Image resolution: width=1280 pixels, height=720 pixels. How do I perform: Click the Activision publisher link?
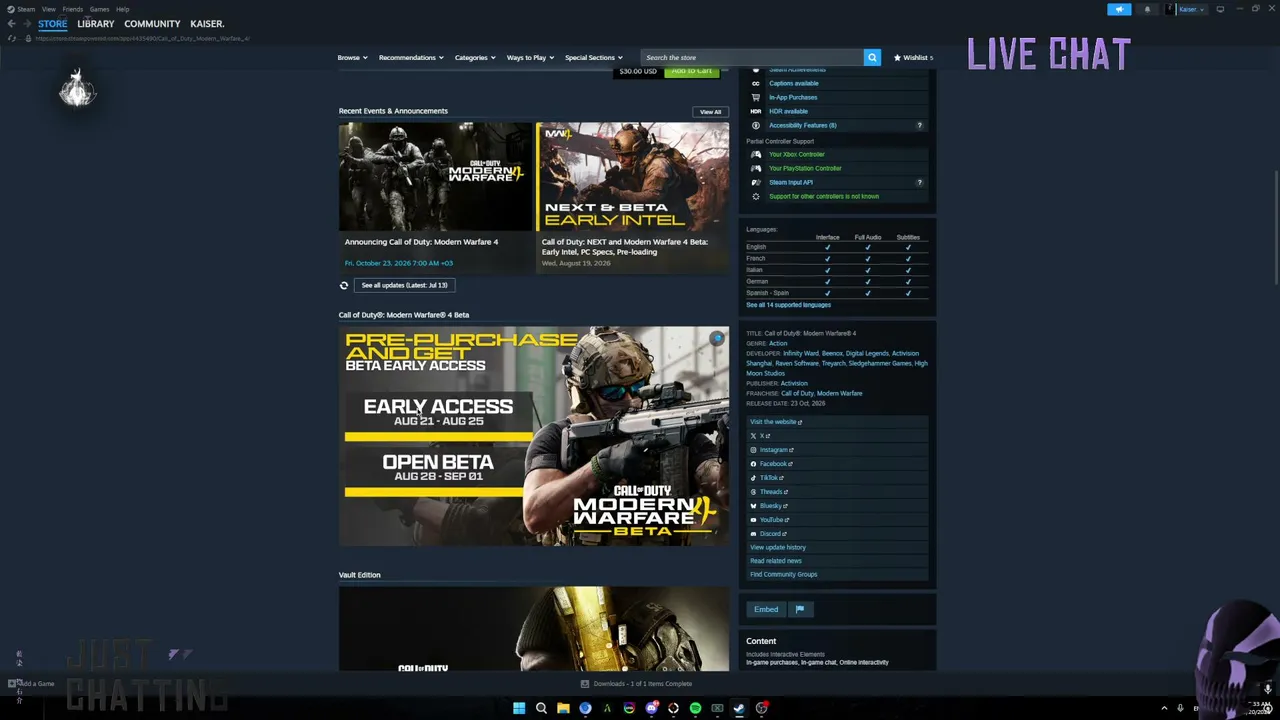[x=794, y=383]
